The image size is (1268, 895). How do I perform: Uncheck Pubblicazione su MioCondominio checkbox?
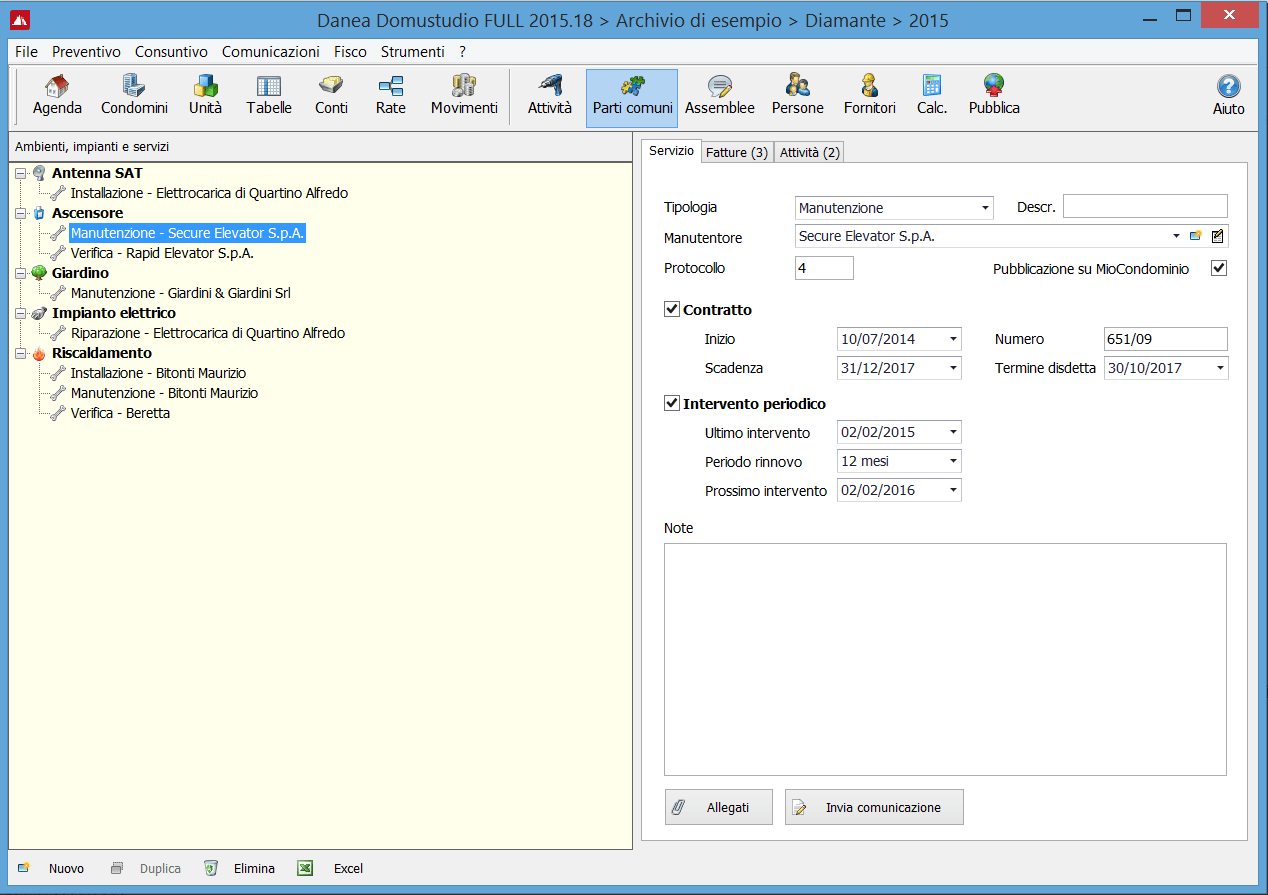(x=1218, y=268)
